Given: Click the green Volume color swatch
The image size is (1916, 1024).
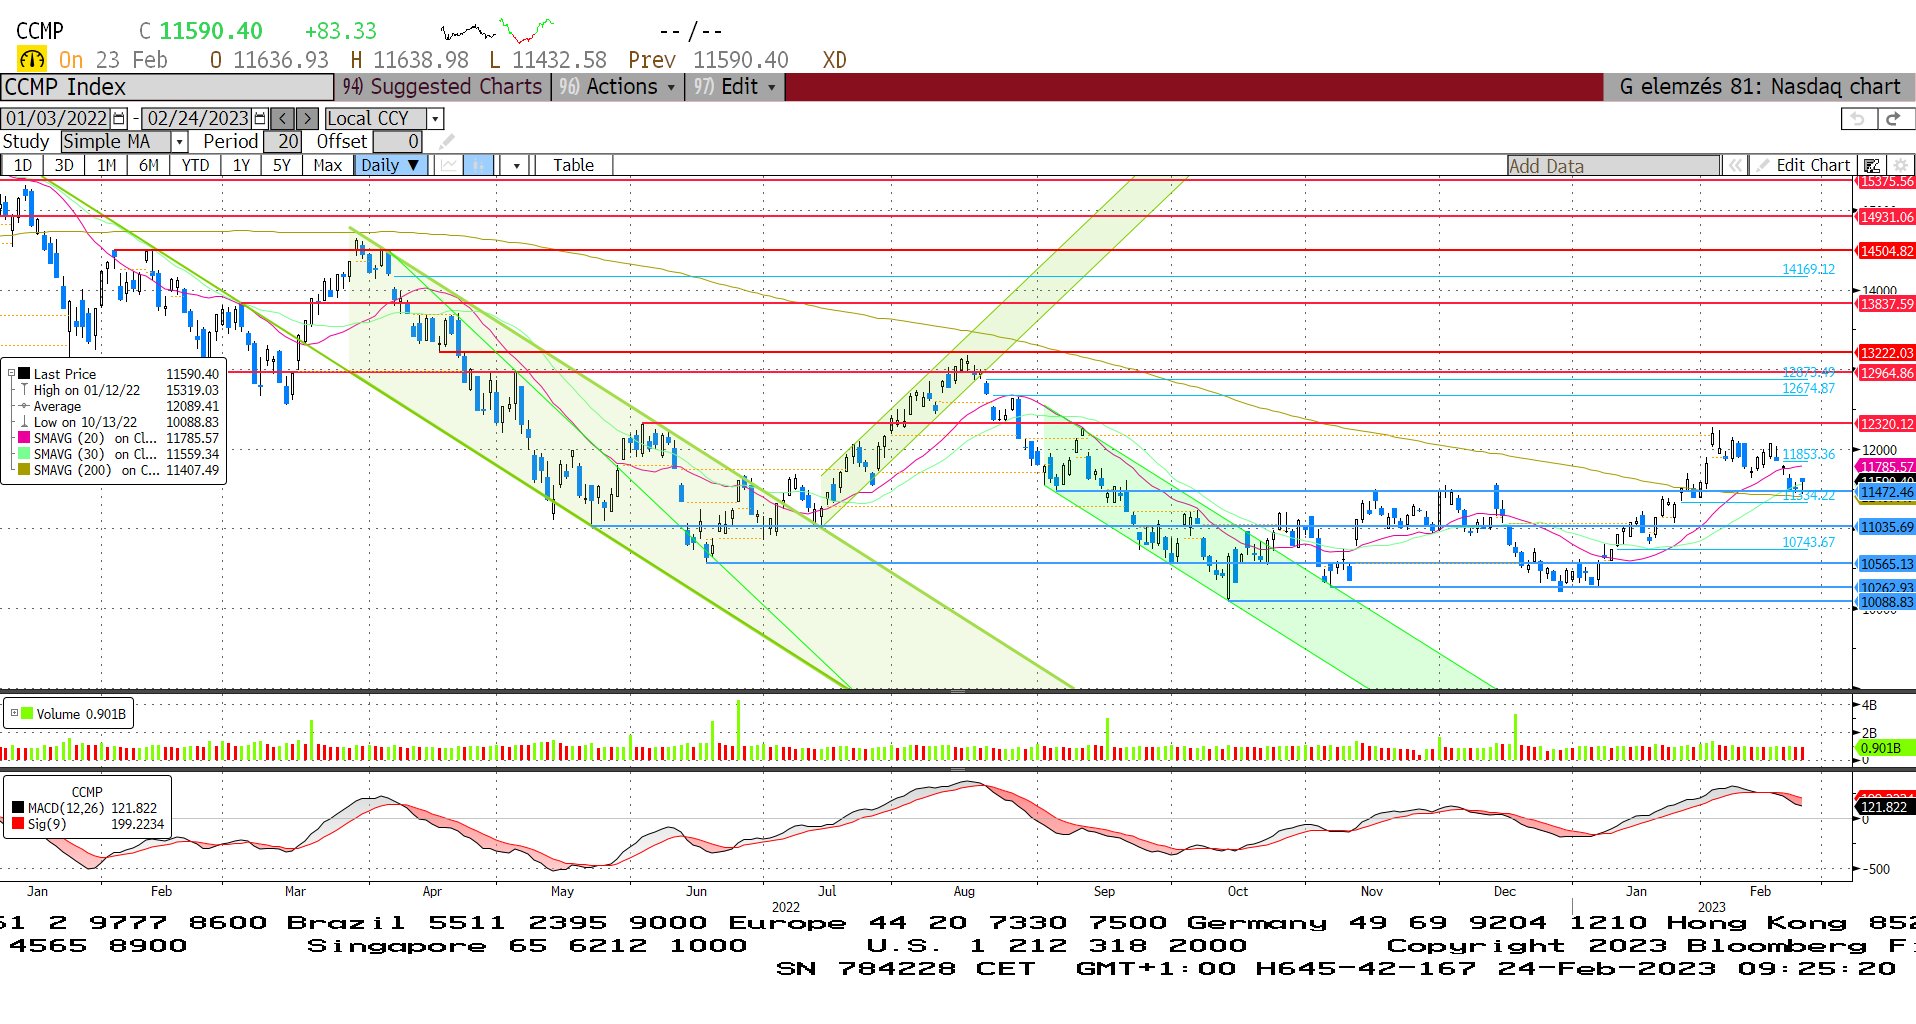Looking at the screenshot, I should click(x=27, y=714).
